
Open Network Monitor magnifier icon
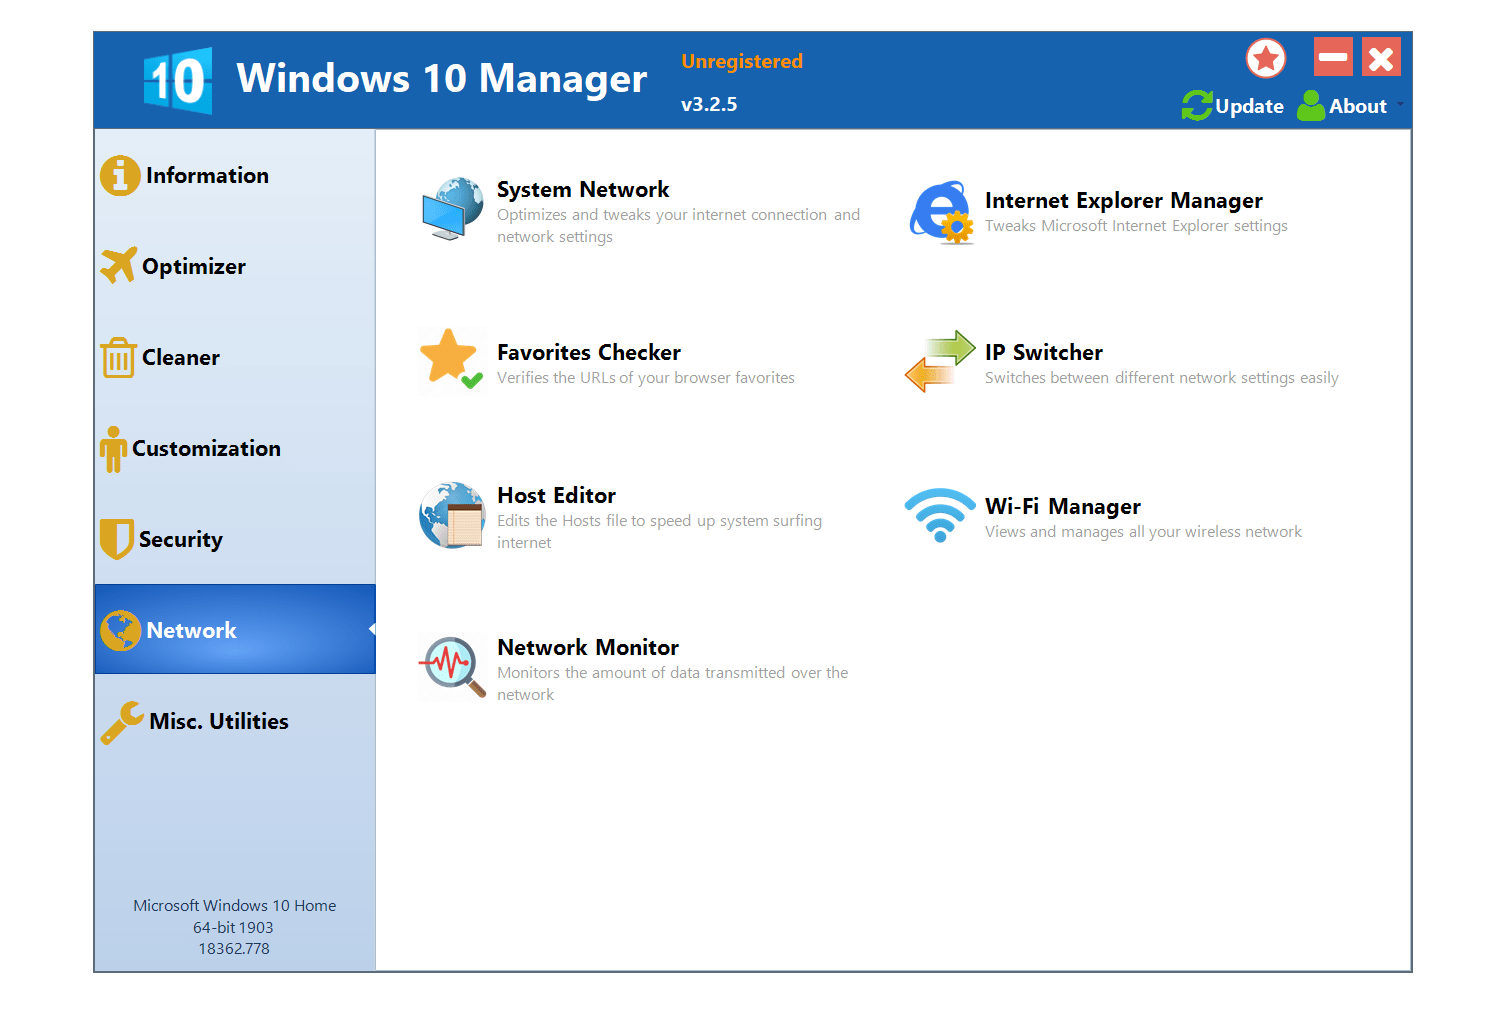(x=452, y=666)
